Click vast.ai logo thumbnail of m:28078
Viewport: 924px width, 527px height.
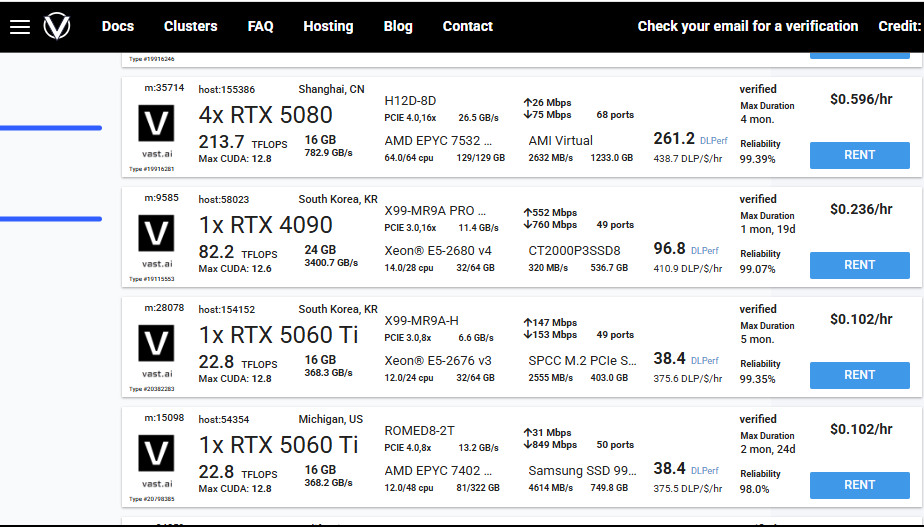pos(156,343)
